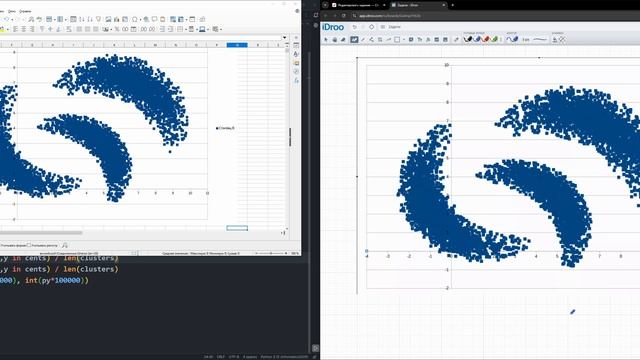Click the insert image icon in iDroo
This screenshot has width=640, height=360.
click(x=437, y=40)
